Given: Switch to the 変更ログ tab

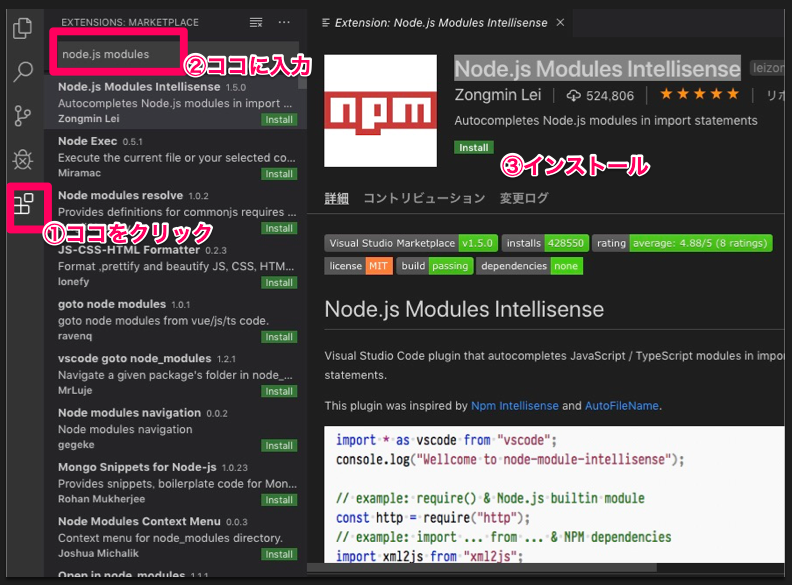Looking at the screenshot, I should pyautogui.click(x=524, y=198).
